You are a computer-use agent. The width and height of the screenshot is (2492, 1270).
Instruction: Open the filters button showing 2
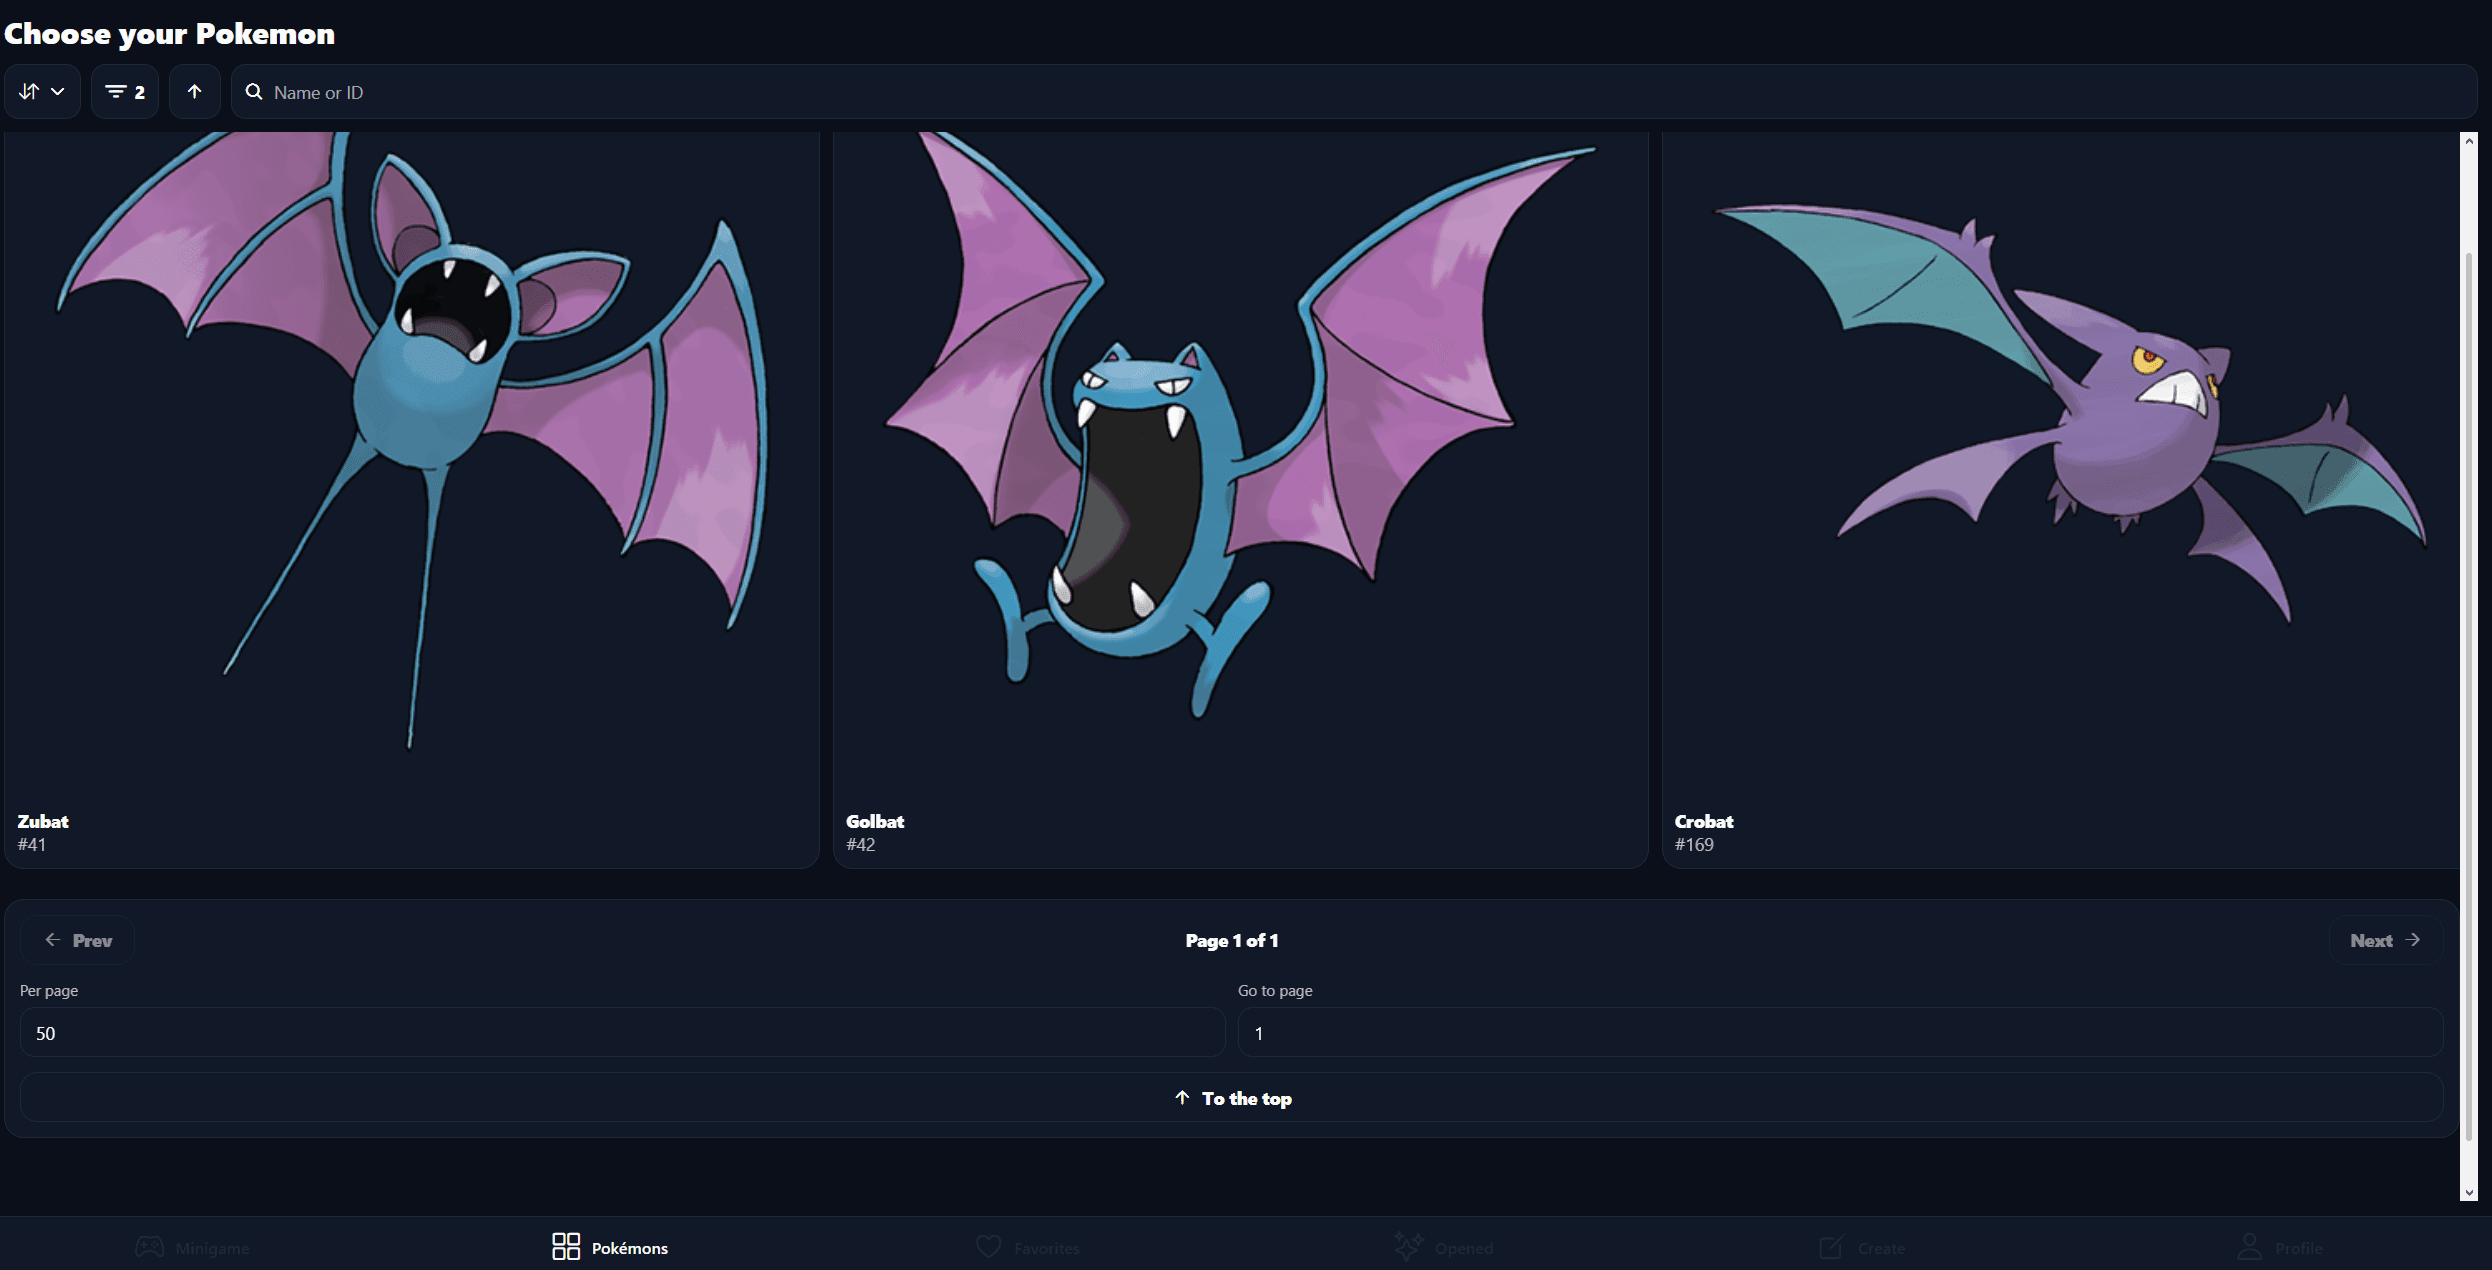(x=125, y=92)
